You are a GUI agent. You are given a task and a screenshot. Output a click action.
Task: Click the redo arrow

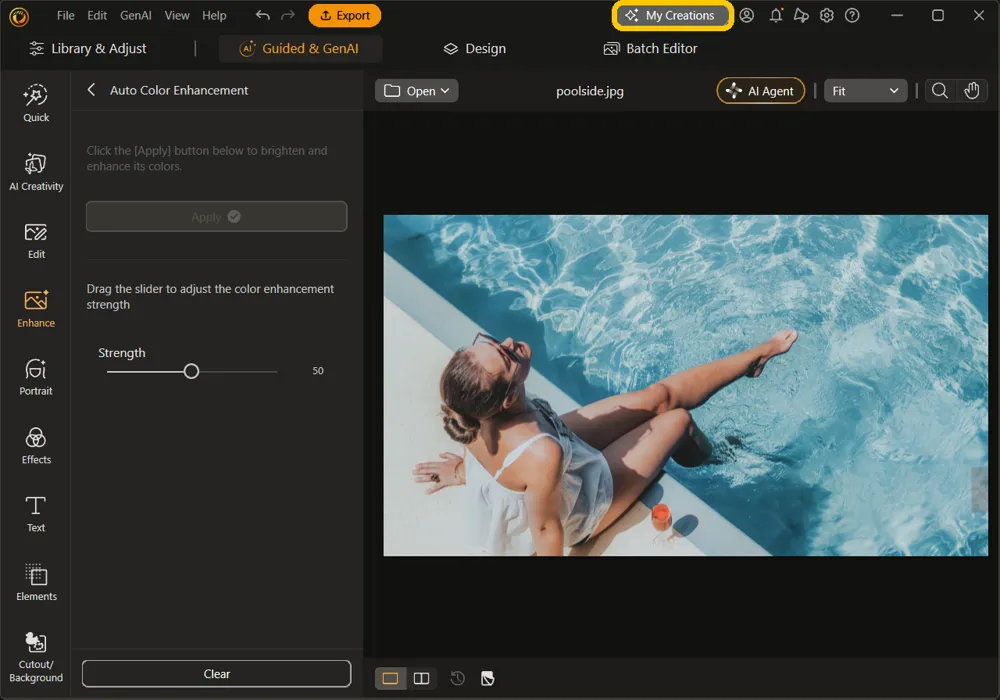point(288,15)
